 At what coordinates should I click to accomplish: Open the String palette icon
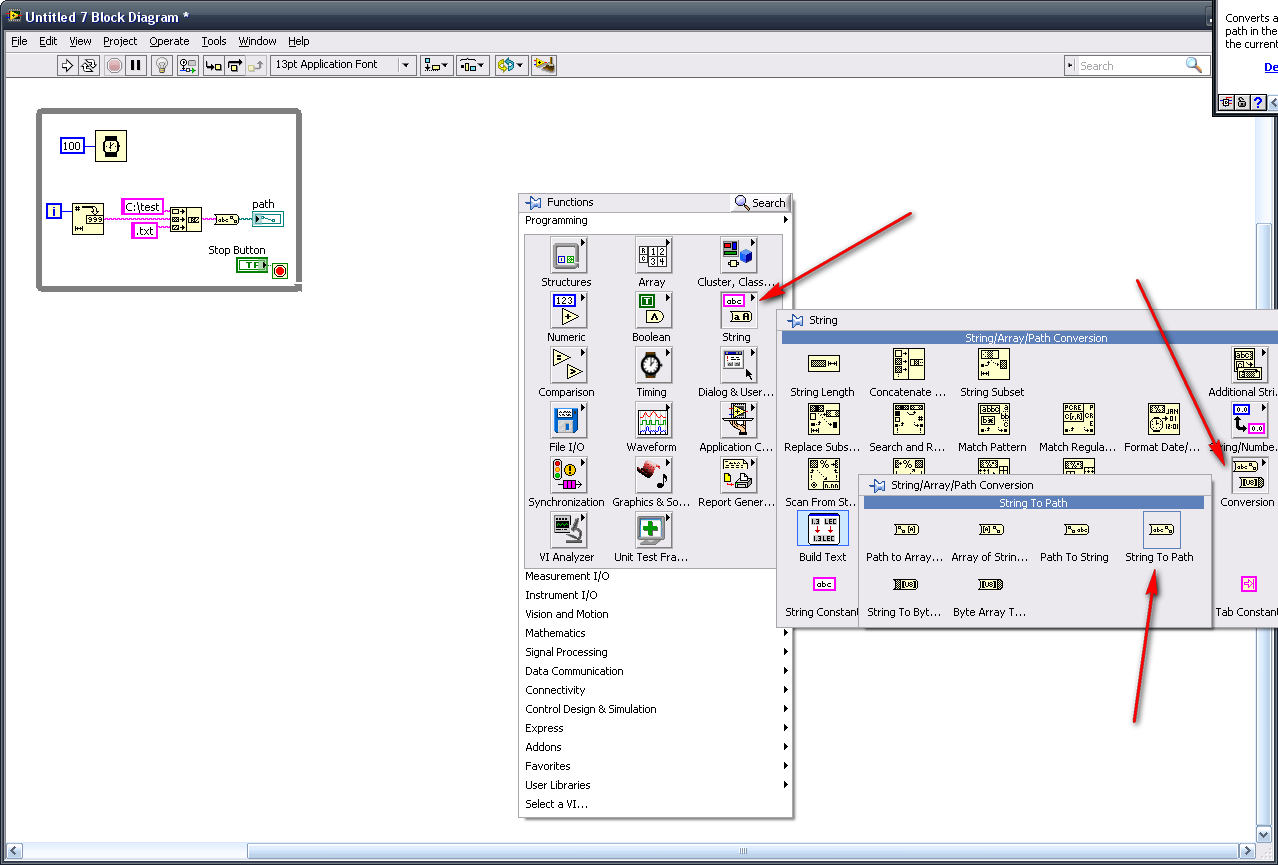coord(737,309)
